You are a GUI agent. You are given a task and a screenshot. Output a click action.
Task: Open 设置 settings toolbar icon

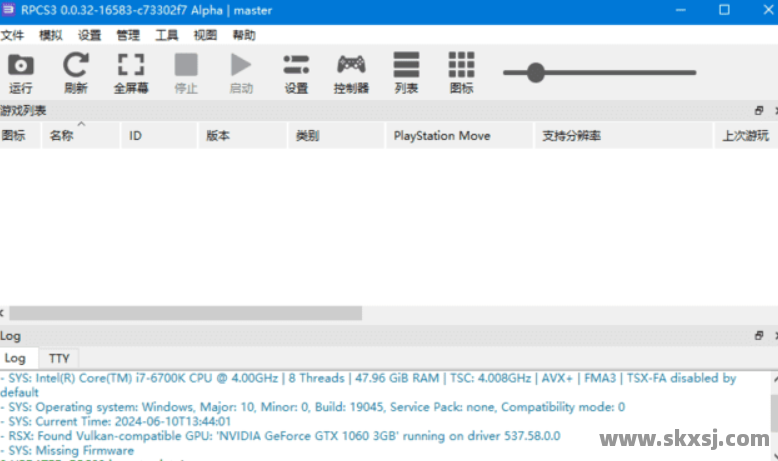pos(296,66)
